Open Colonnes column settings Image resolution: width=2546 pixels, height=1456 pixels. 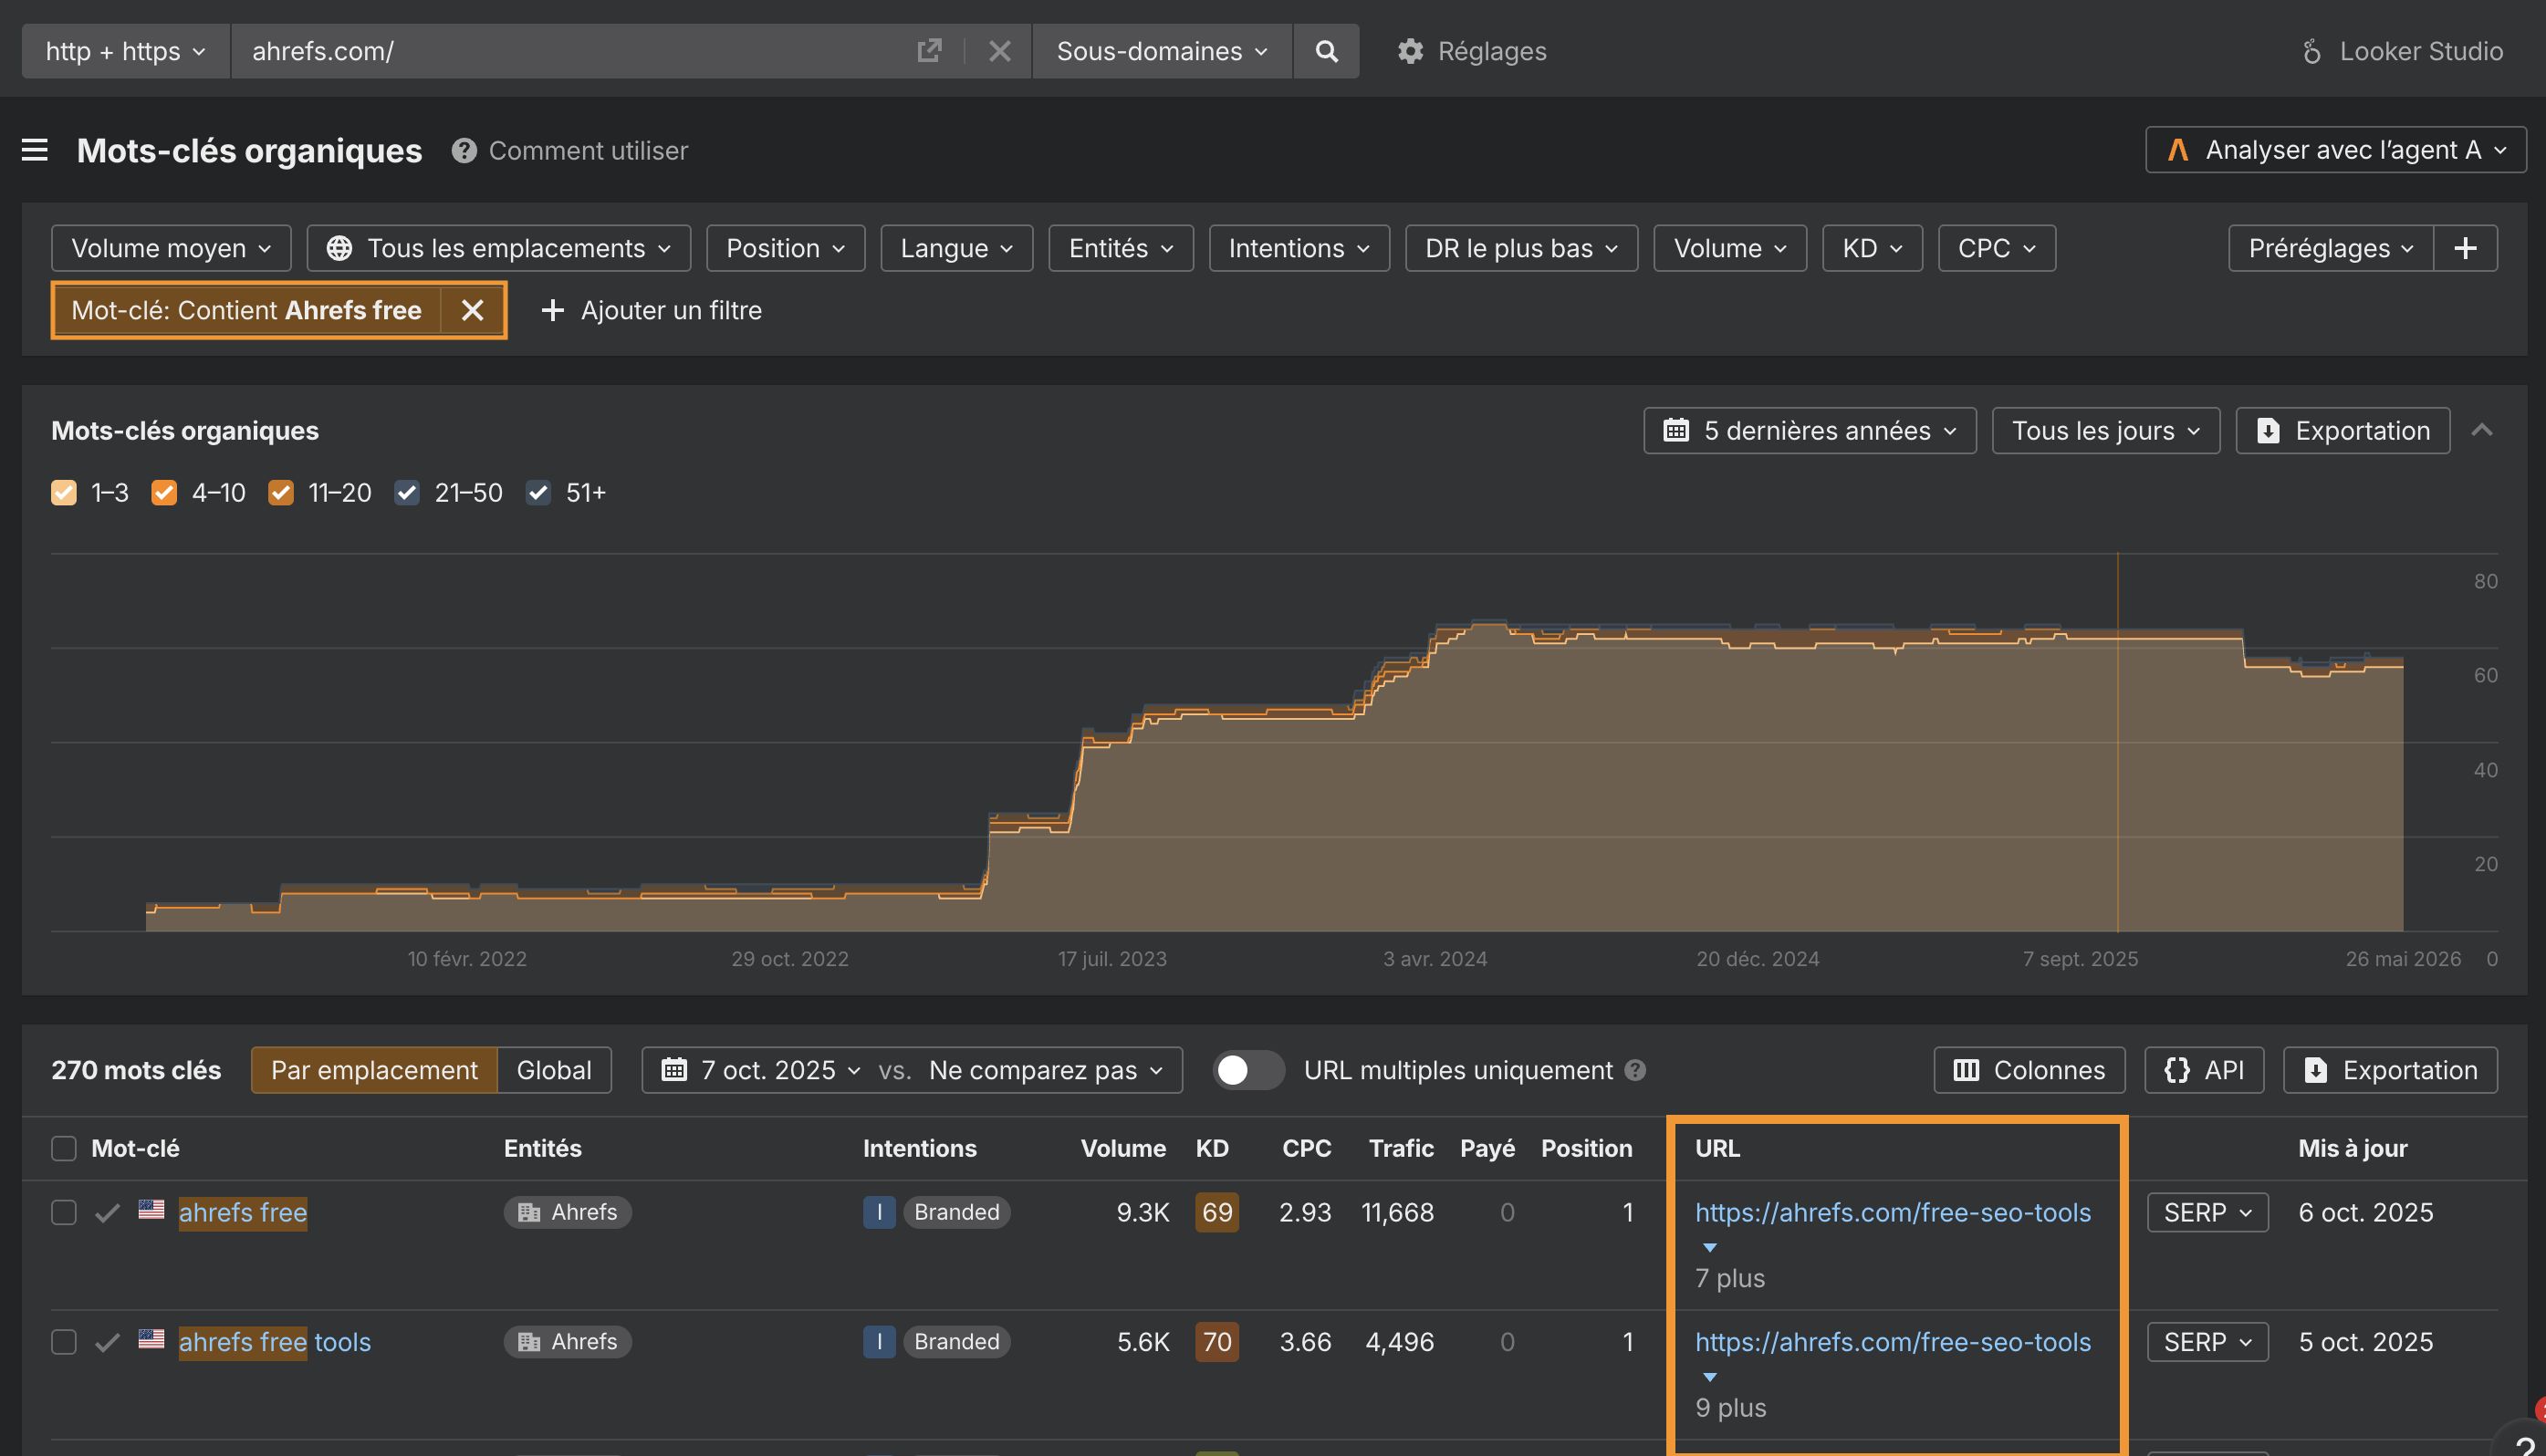2029,1070
